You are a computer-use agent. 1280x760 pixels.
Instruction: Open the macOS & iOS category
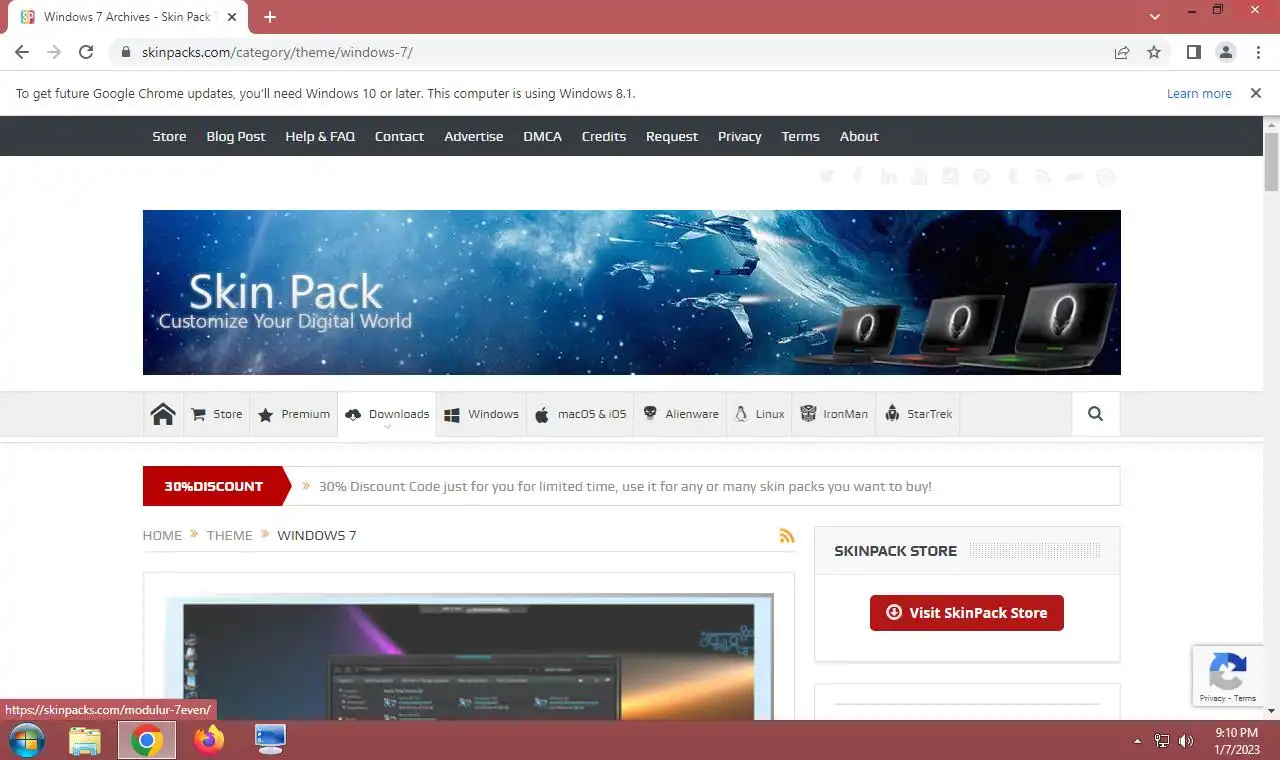(x=581, y=414)
